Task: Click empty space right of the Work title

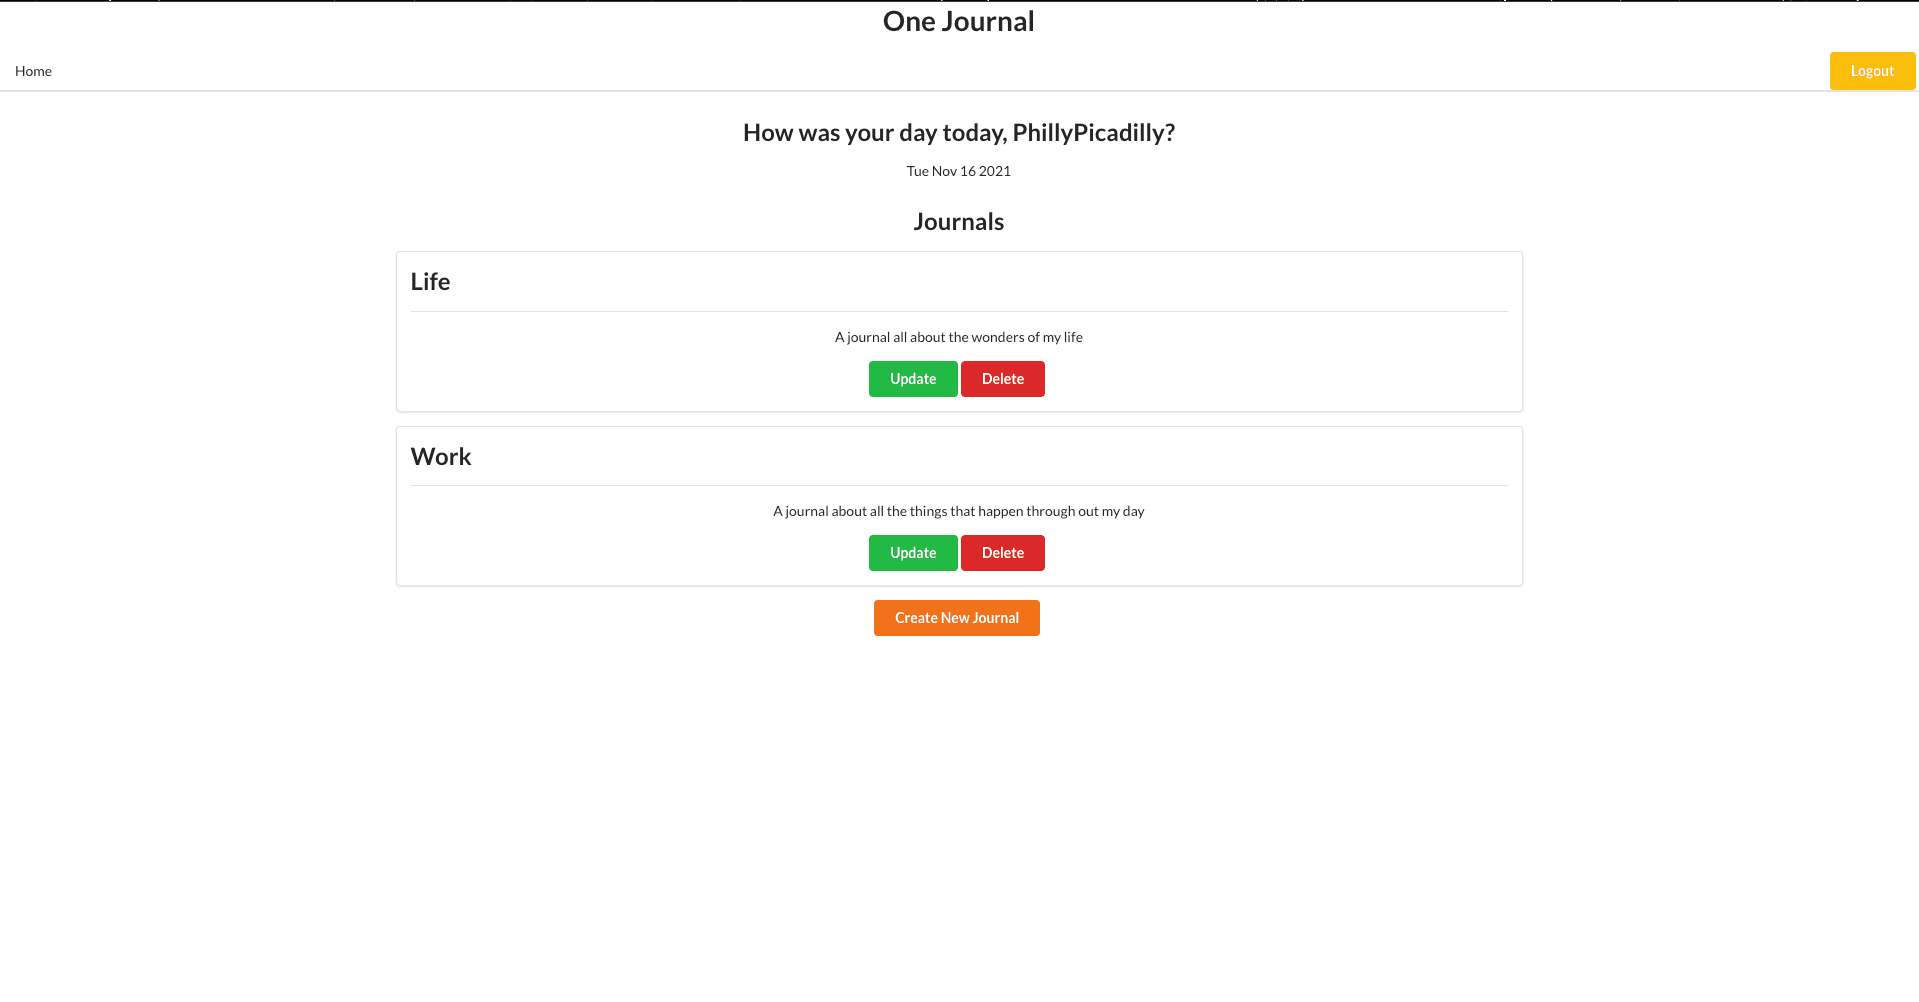Action: click(1000, 457)
